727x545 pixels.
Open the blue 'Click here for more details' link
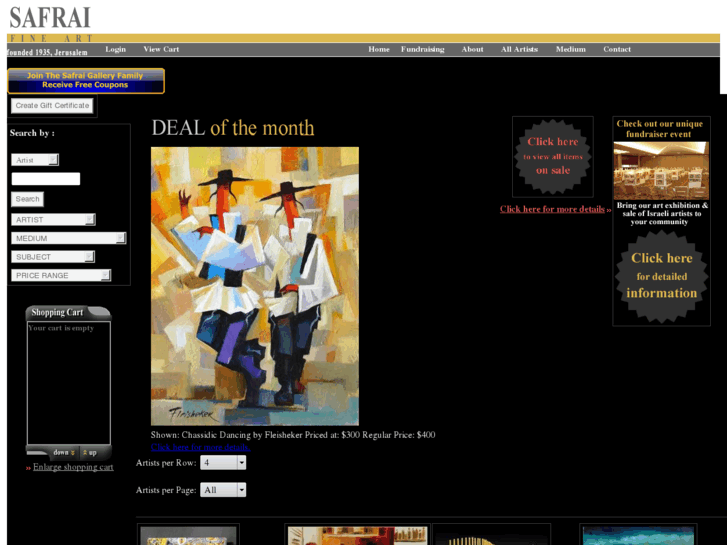(x=200, y=447)
